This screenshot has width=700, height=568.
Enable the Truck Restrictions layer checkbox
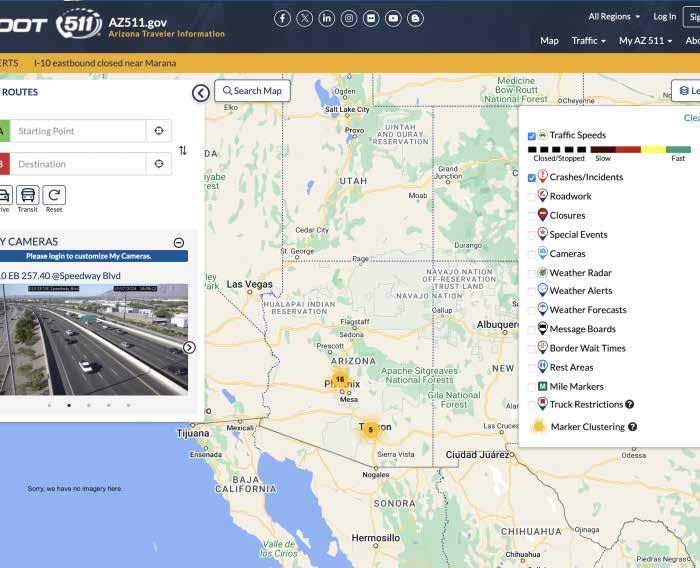point(532,405)
